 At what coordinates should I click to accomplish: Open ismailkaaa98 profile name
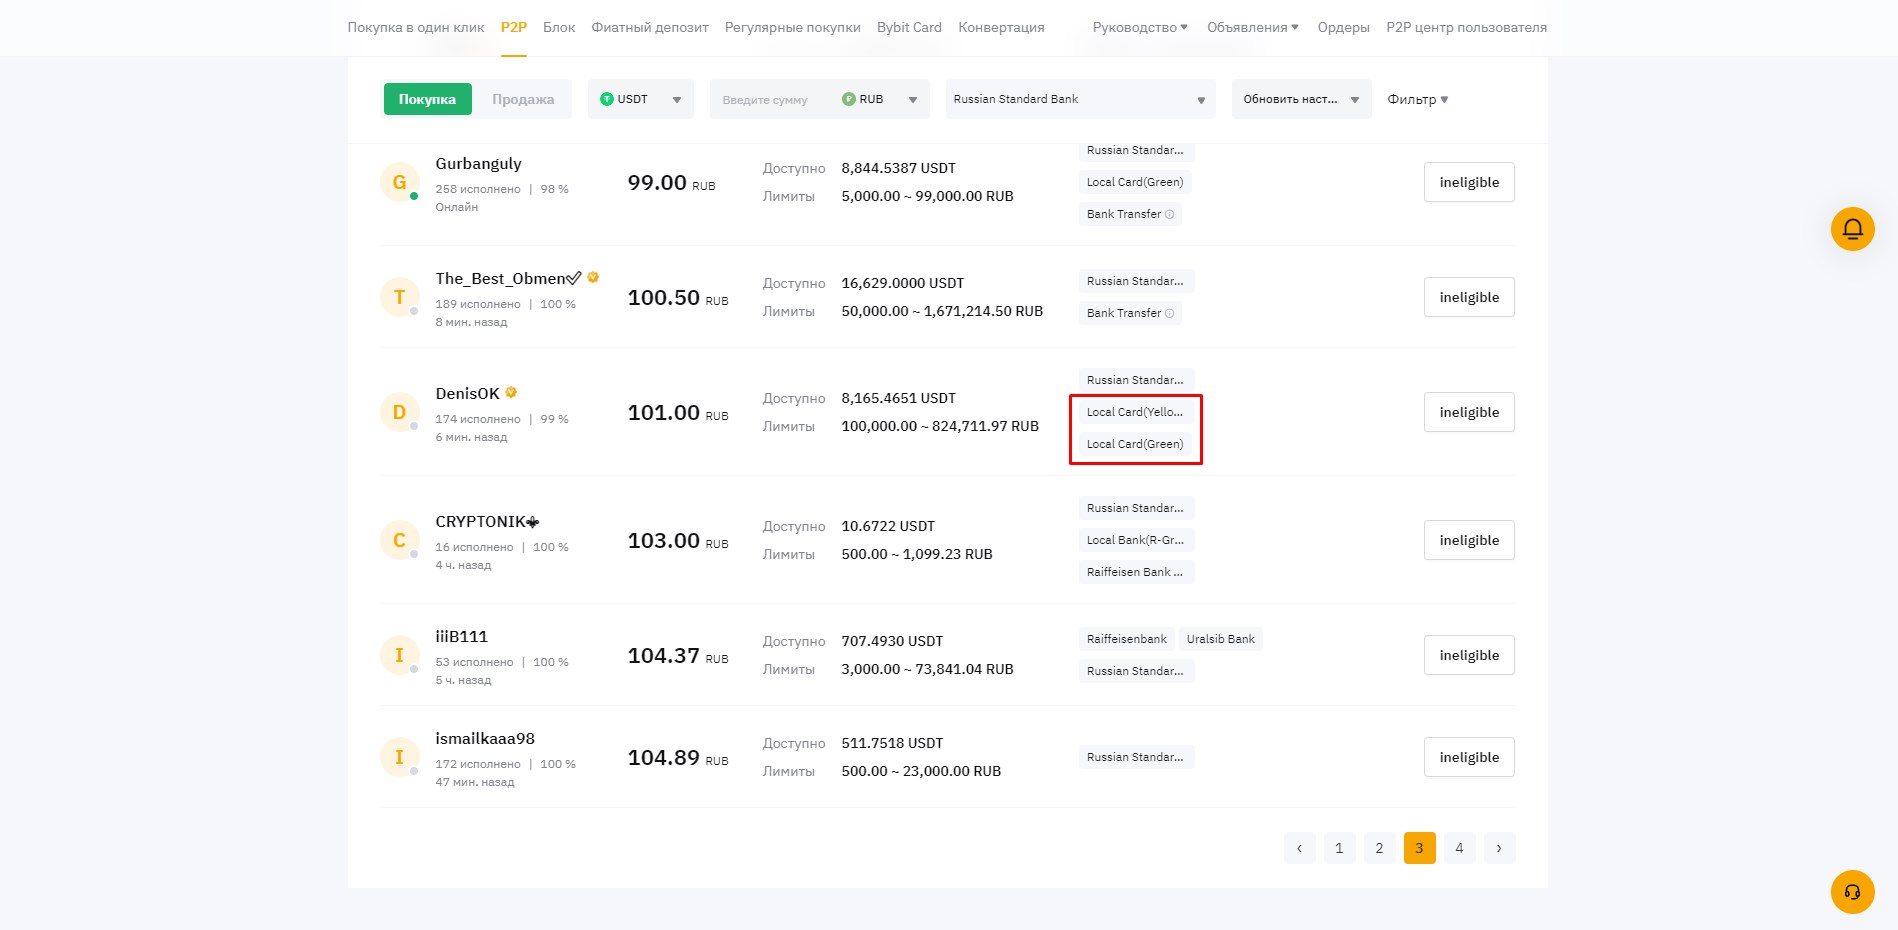pos(485,738)
